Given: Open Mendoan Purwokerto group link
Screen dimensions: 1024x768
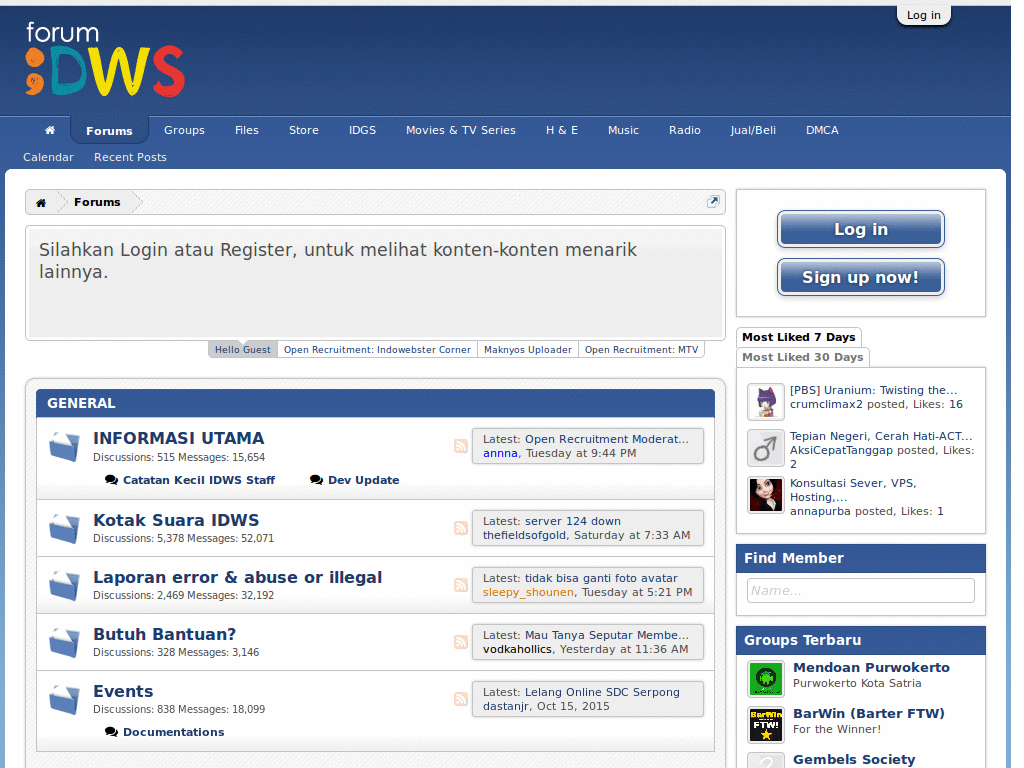Looking at the screenshot, I should pos(871,667).
